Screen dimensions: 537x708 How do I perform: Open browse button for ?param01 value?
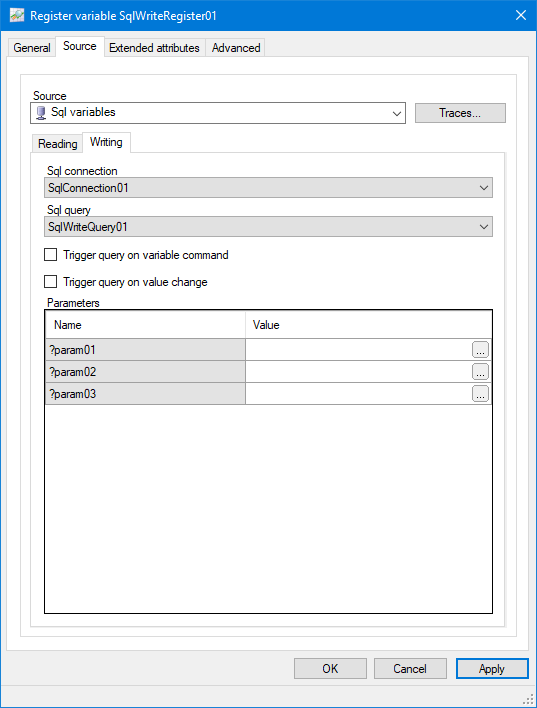coord(480,350)
